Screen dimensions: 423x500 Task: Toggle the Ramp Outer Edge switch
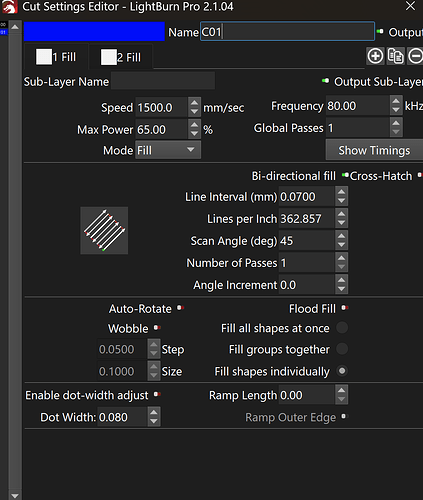[x=344, y=416]
